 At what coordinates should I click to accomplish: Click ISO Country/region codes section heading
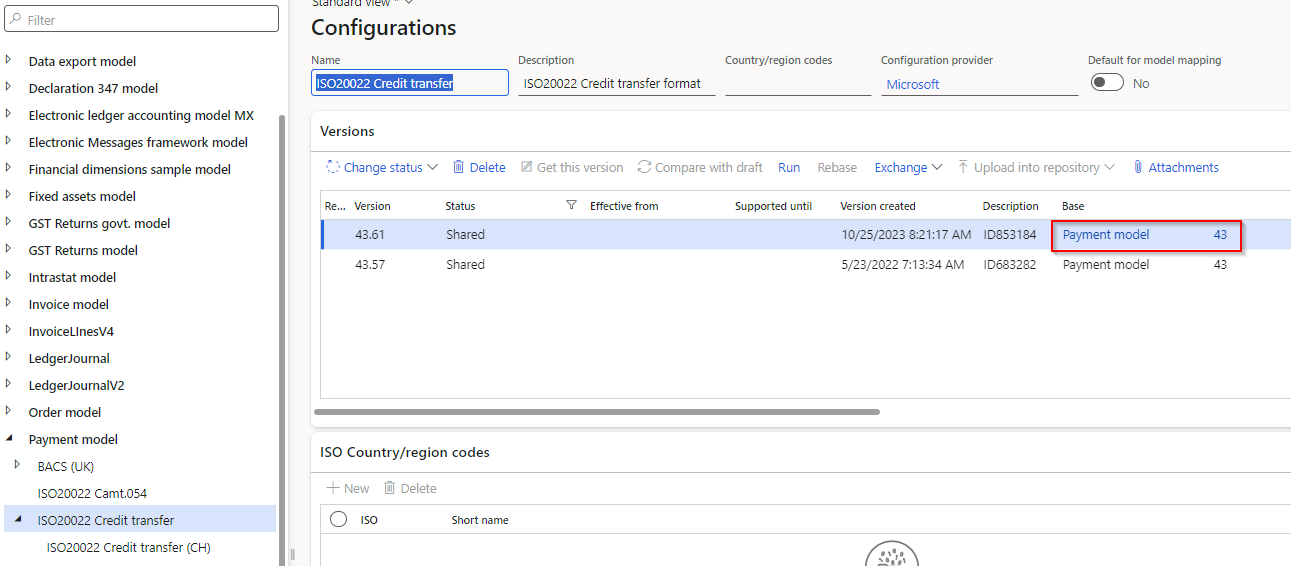pyautogui.click(x=405, y=452)
